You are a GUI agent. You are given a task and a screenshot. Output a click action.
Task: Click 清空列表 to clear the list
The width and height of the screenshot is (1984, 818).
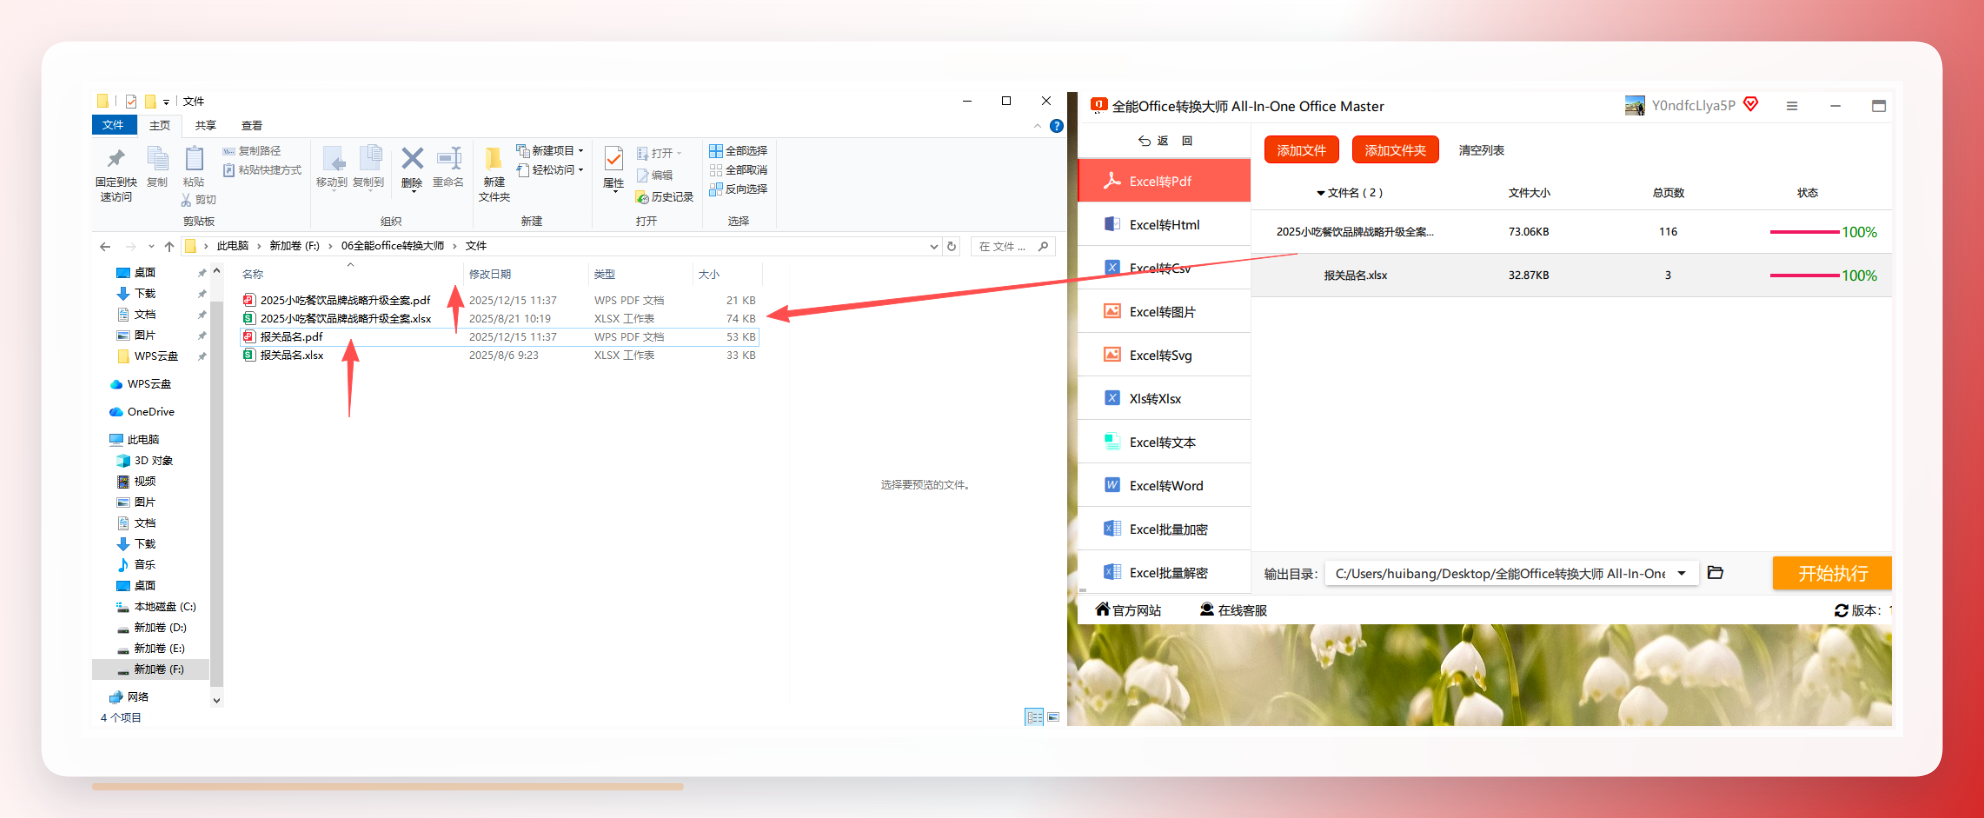[1481, 150]
